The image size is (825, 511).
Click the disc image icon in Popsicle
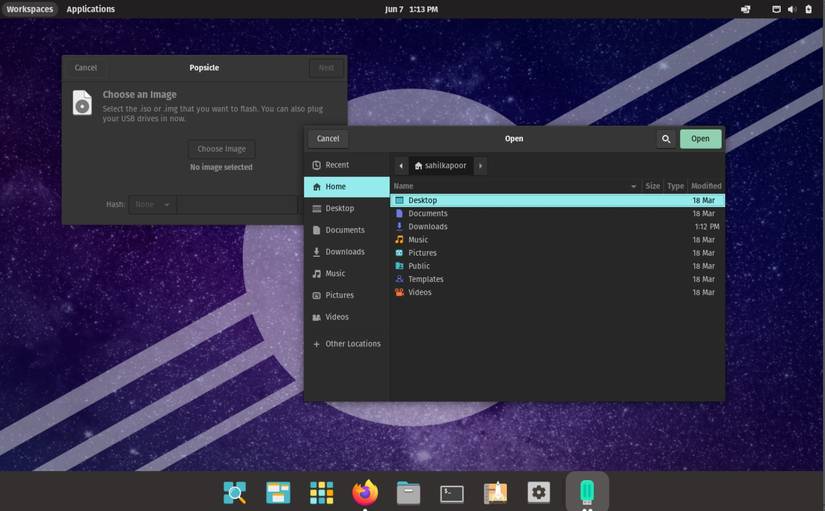82,103
